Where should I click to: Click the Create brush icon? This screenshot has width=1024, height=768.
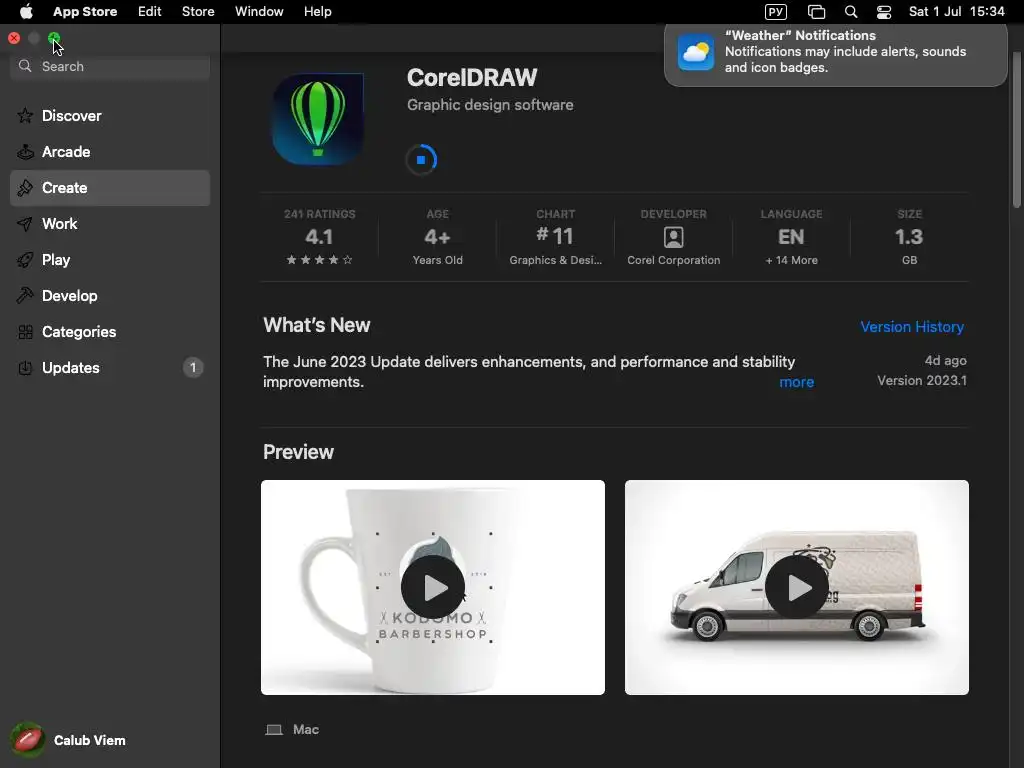tap(25, 187)
